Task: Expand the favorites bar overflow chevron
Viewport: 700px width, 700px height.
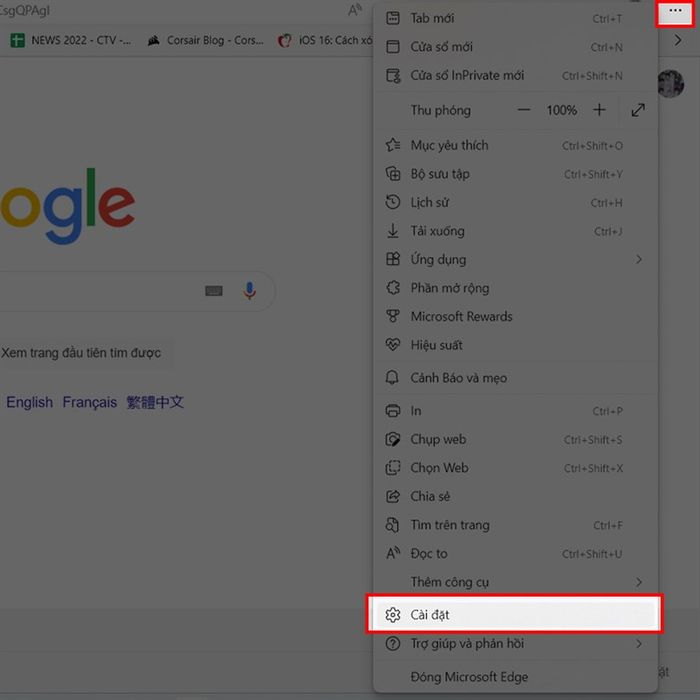Action: tap(678, 40)
